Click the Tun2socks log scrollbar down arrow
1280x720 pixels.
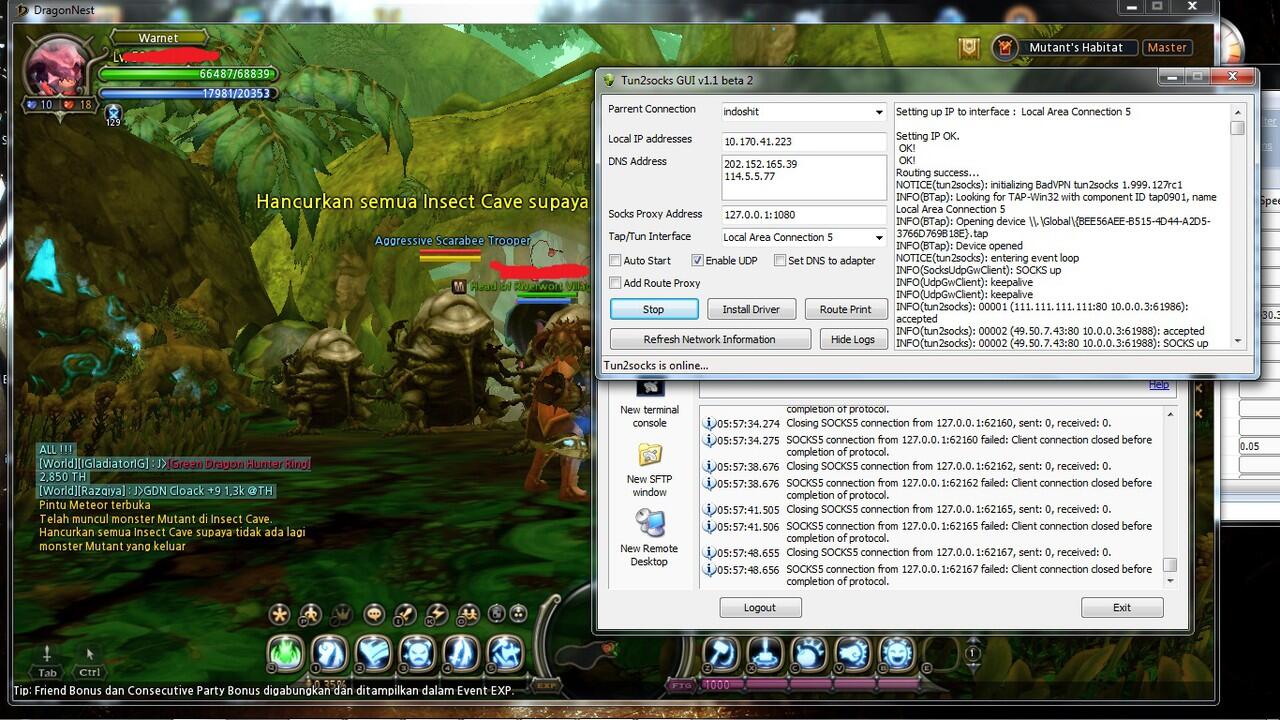pos(1238,341)
